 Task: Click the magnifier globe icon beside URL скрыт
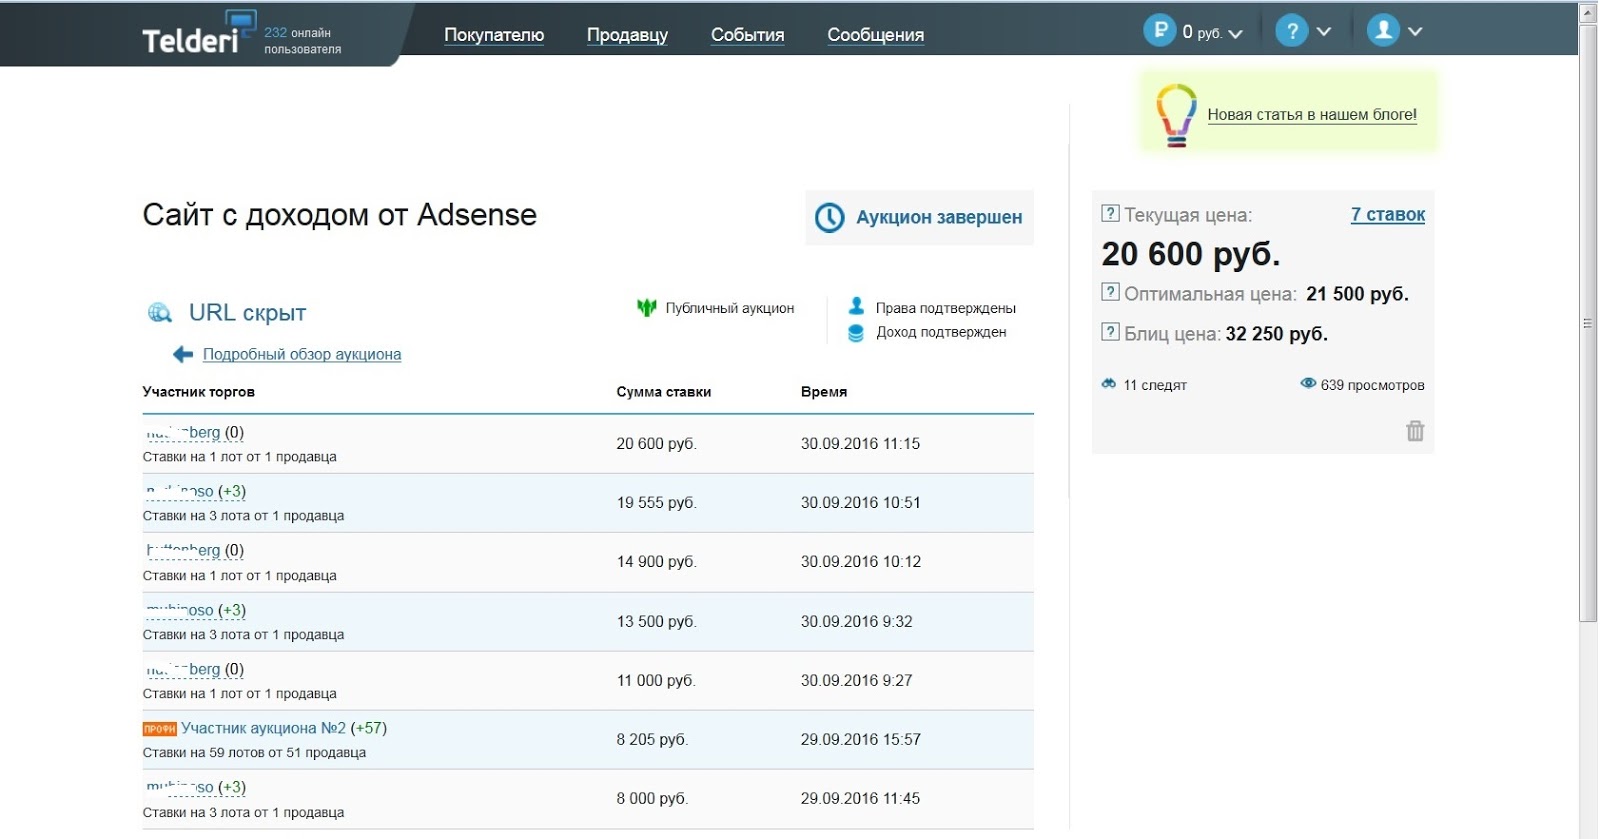tap(160, 313)
